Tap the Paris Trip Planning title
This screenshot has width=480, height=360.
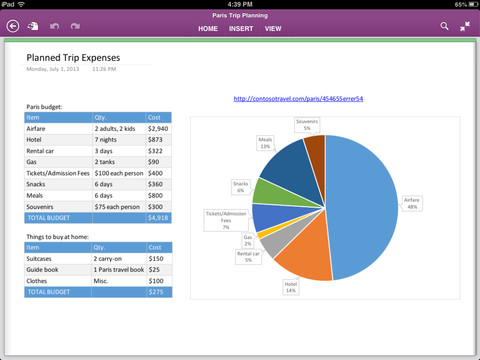point(240,15)
